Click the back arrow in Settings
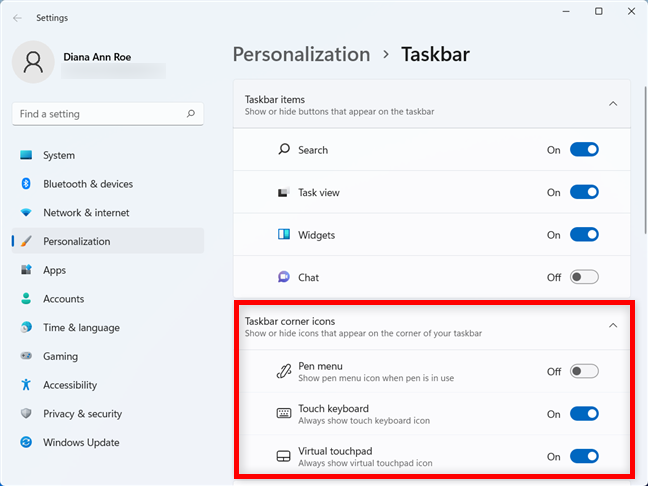The image size is (648, 486). tap(17, 17)
